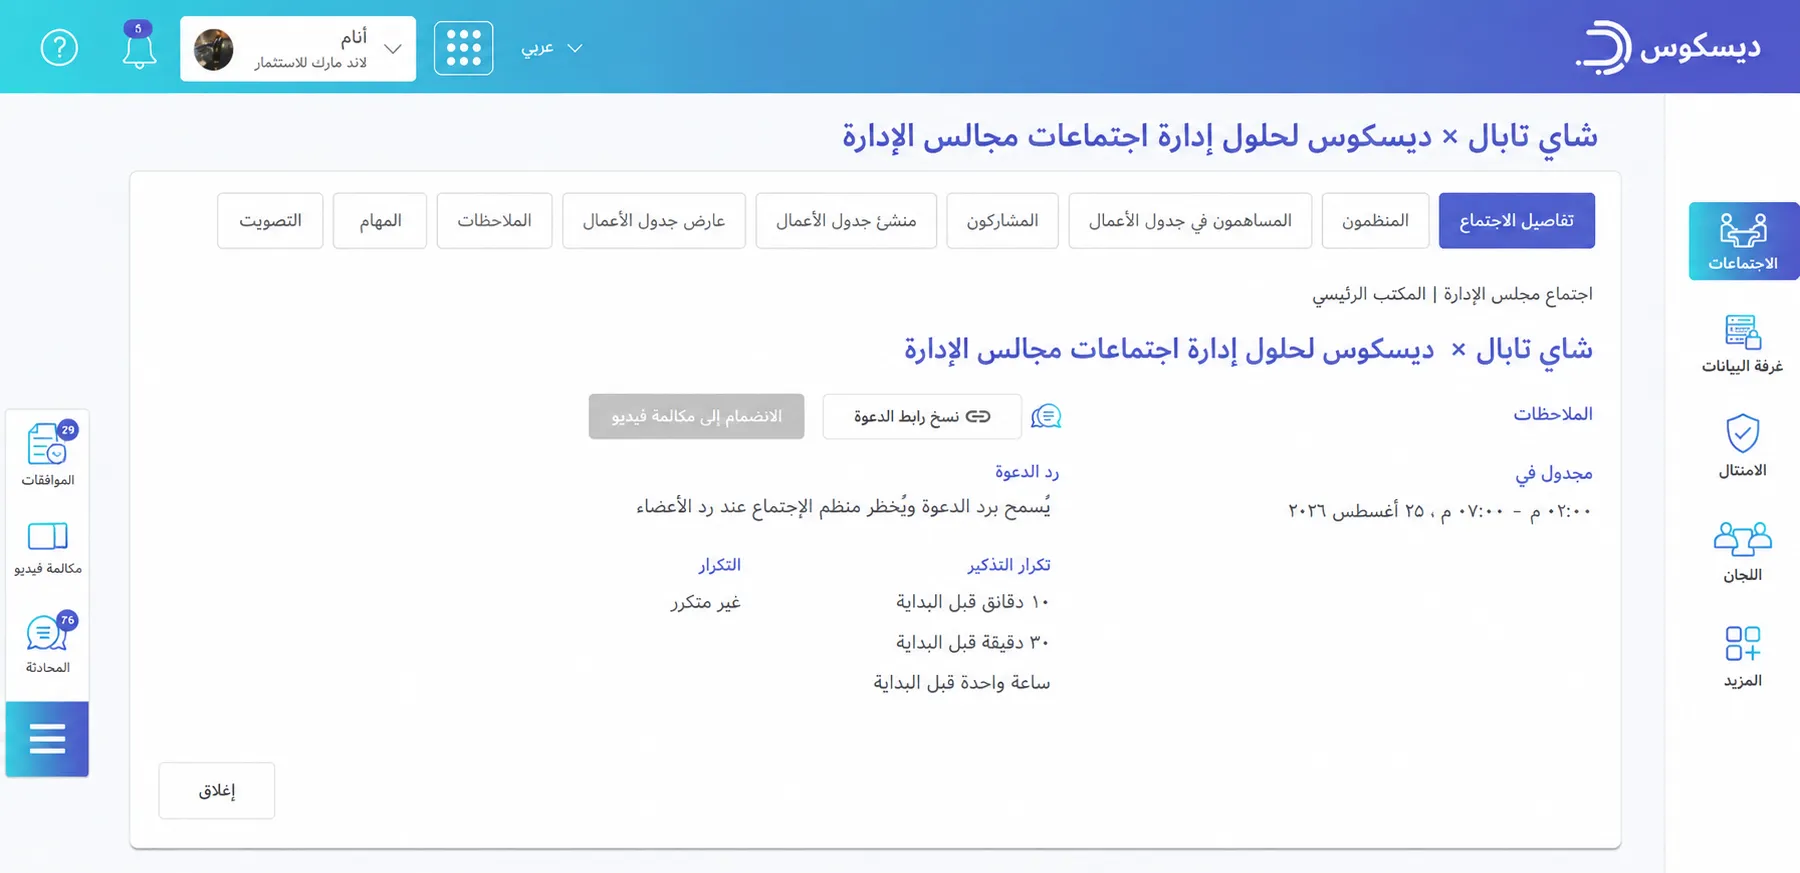Click the chat bubble icon beside invite link
Viewport: 1800px width, 873px height.
(x=1046, y=416)
